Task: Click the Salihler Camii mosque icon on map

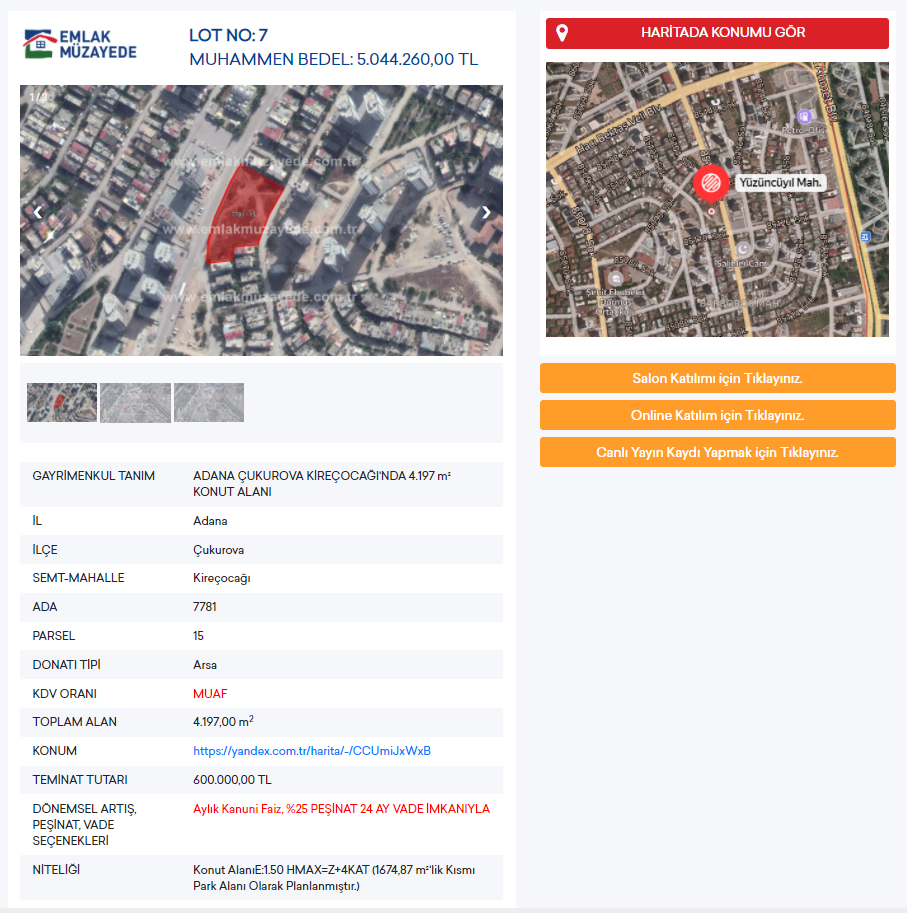Action: pos(742,248)
